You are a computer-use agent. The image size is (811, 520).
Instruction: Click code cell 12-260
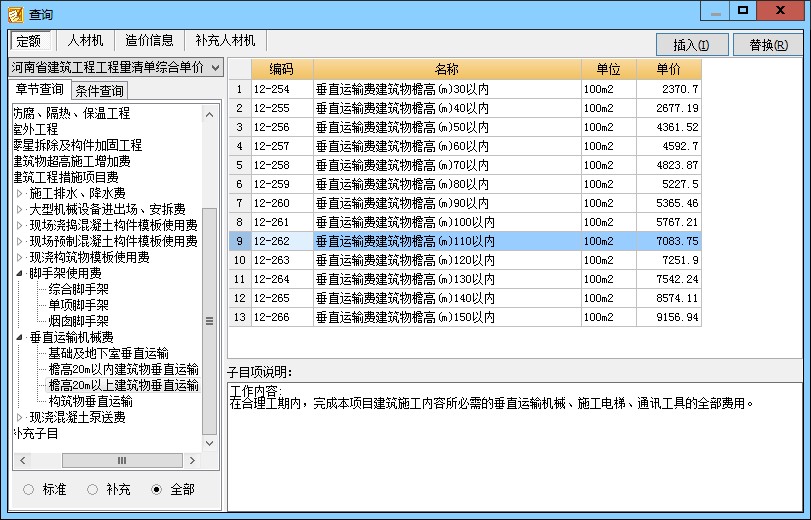click(282, 203)
